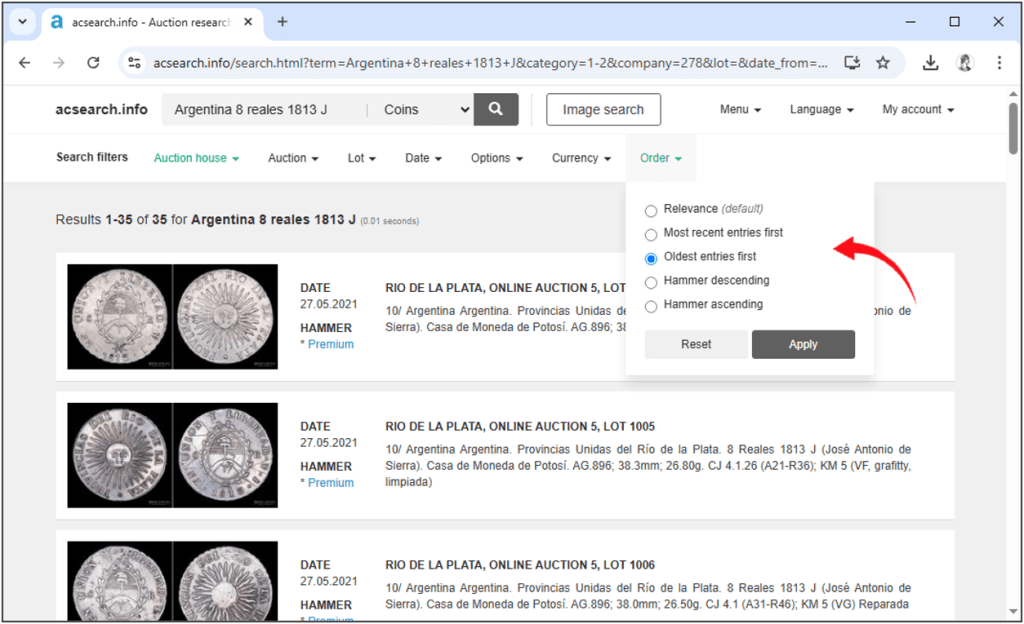Expand the Currency filter dropdown
Image resolution: width=1024 pixels, height=624 pixels.
tap(581, 158)
